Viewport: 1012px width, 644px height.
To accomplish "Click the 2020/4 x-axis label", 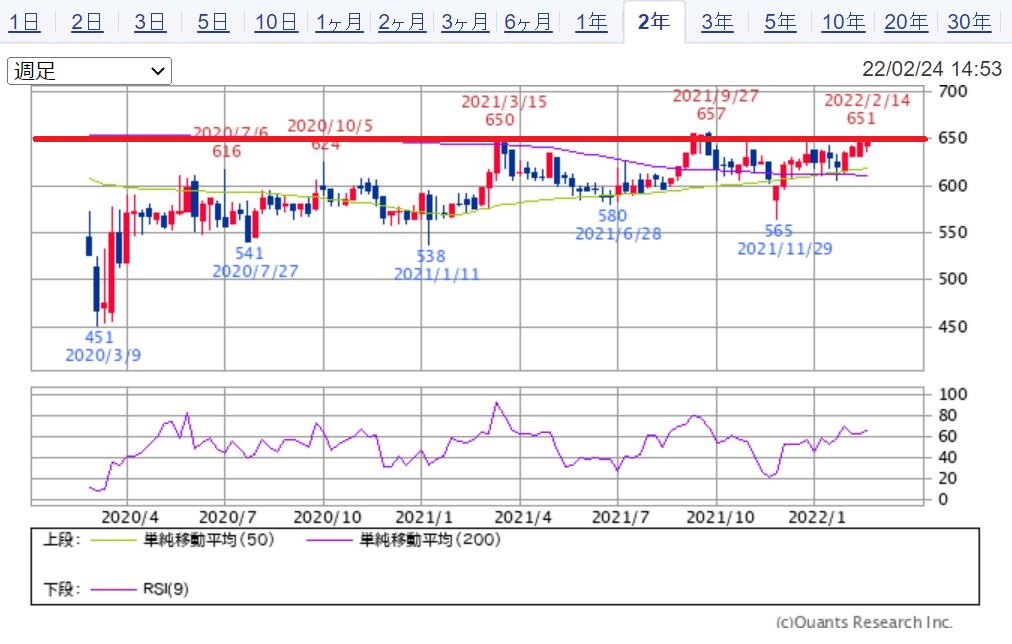I will pyautogui.click(x=130, y=517).
